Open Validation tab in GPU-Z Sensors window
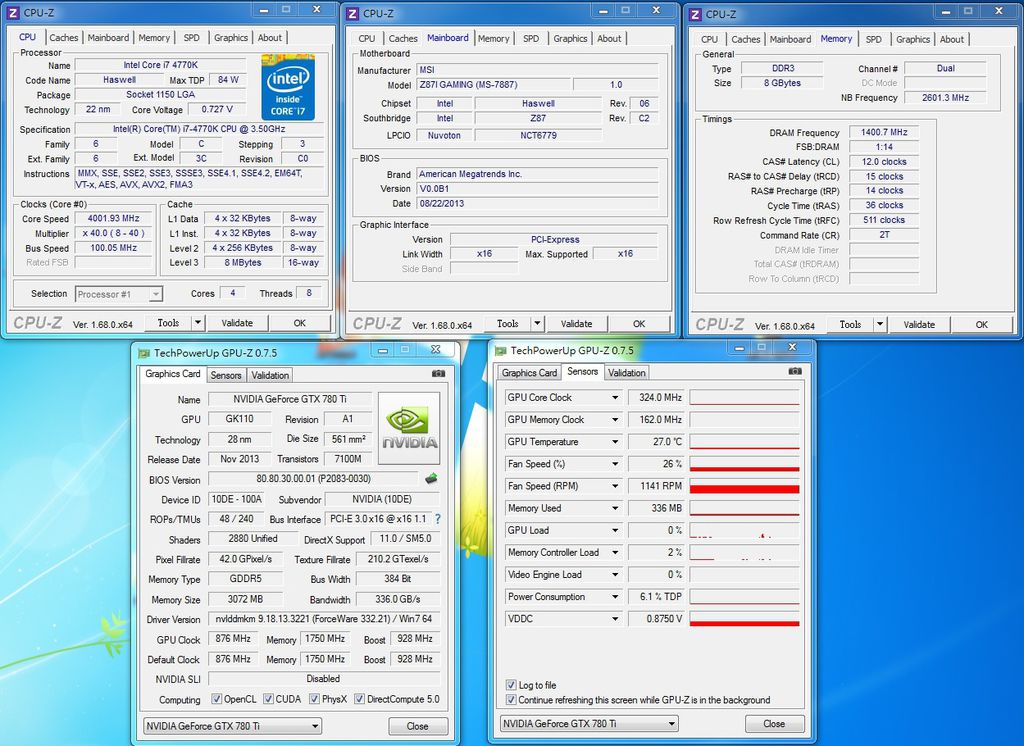 [x=627, y=373]
